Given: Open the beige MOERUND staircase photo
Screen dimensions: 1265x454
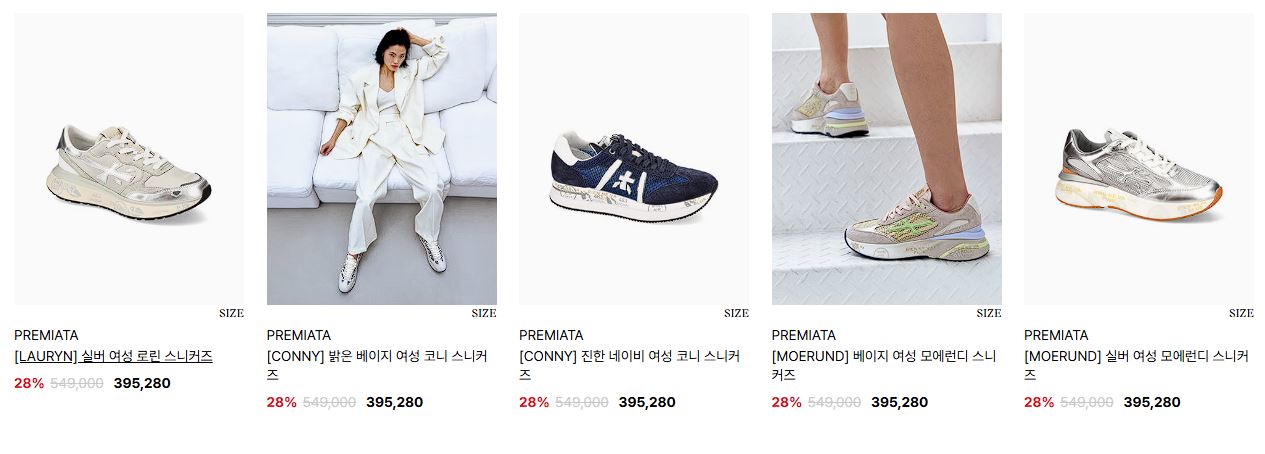Looking at the screenshot, I should tap(887, 159).
